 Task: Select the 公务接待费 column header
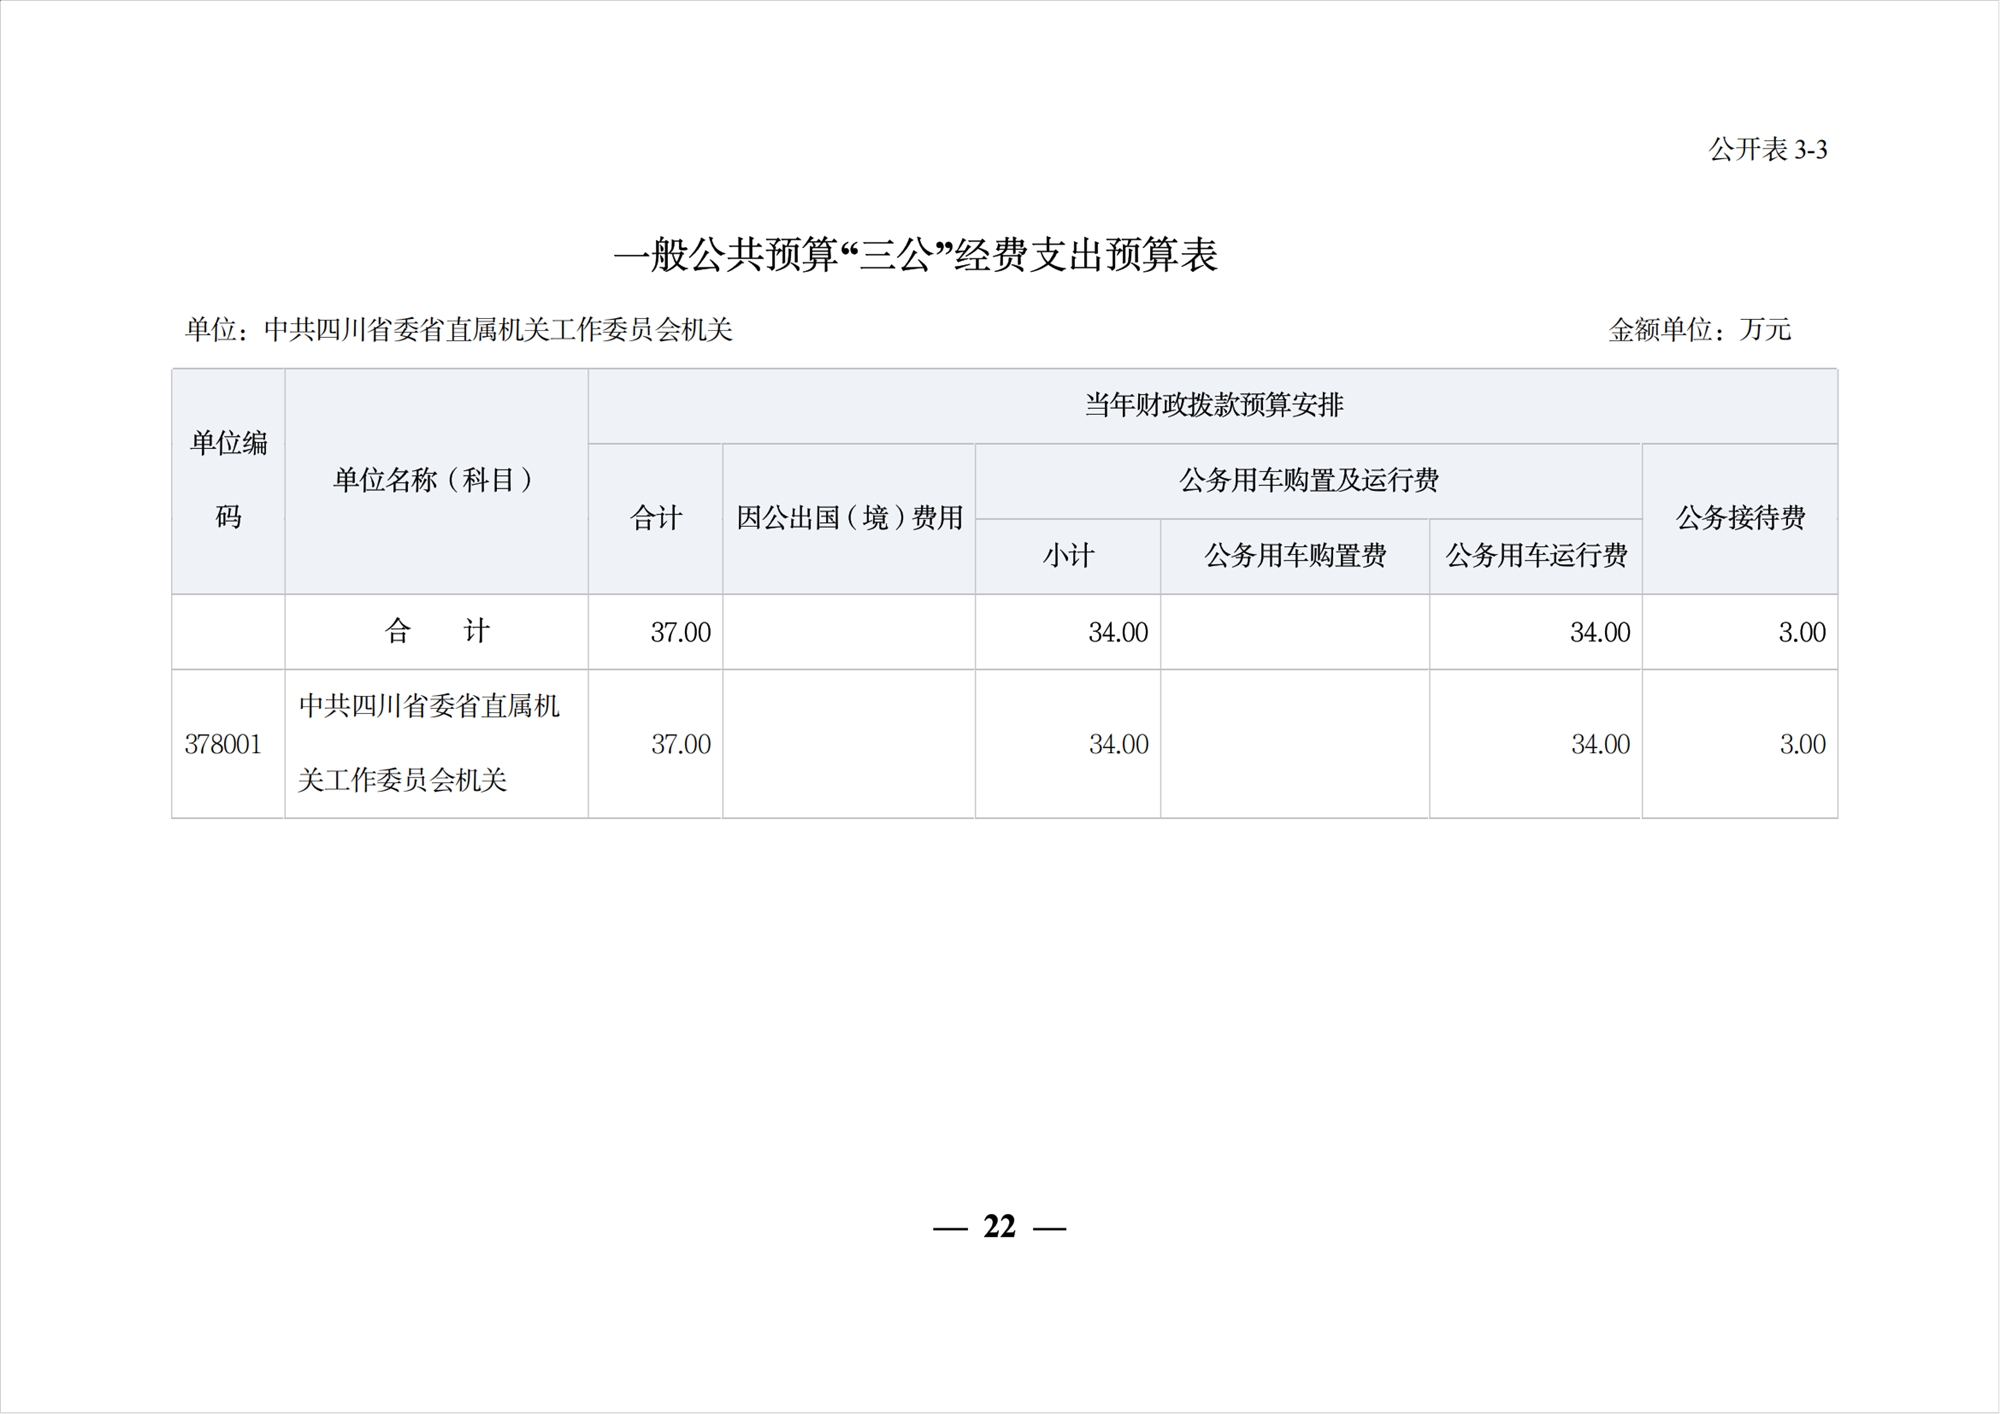pyautogui.click(x=1739, y=518)
